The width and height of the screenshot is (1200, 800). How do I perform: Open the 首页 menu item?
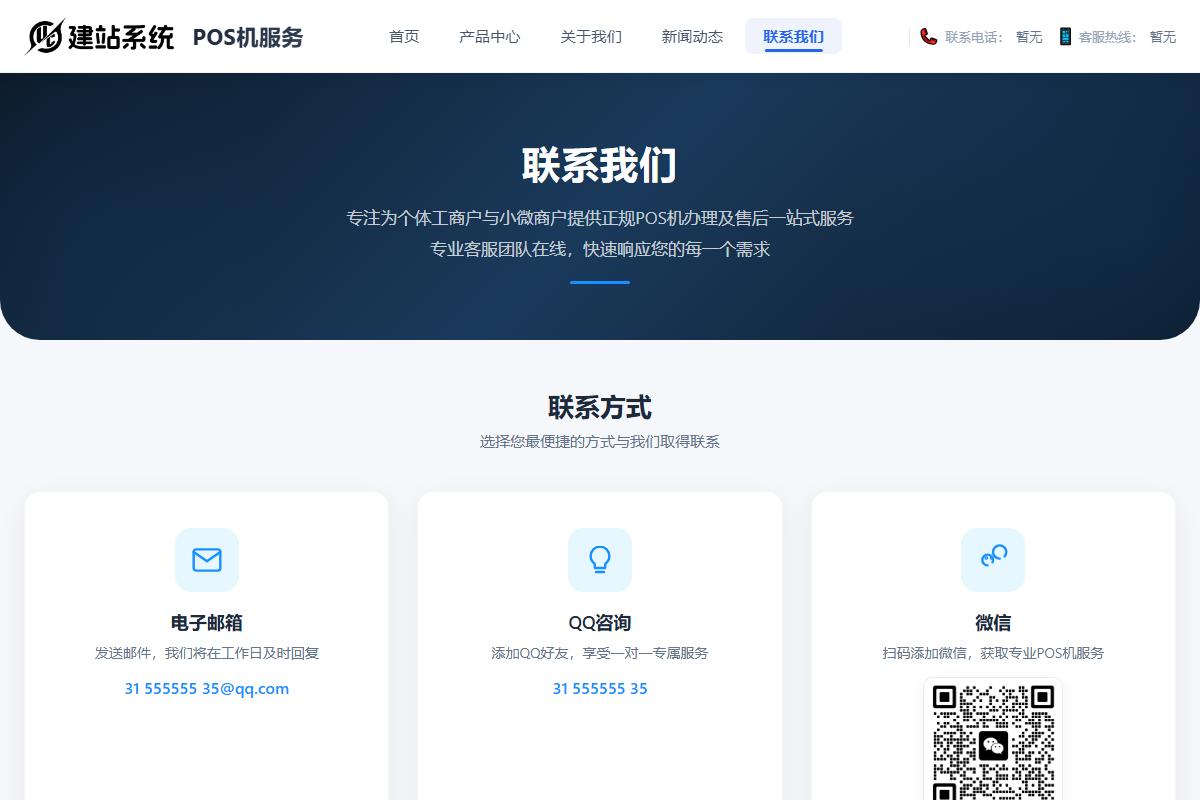point(404,37)
